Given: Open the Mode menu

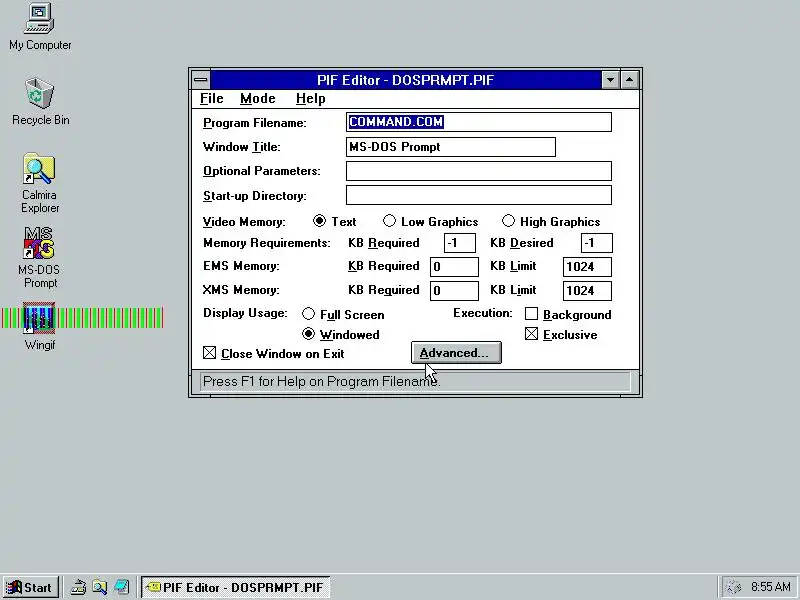Looking at the screenshot, I should [258, 98].
